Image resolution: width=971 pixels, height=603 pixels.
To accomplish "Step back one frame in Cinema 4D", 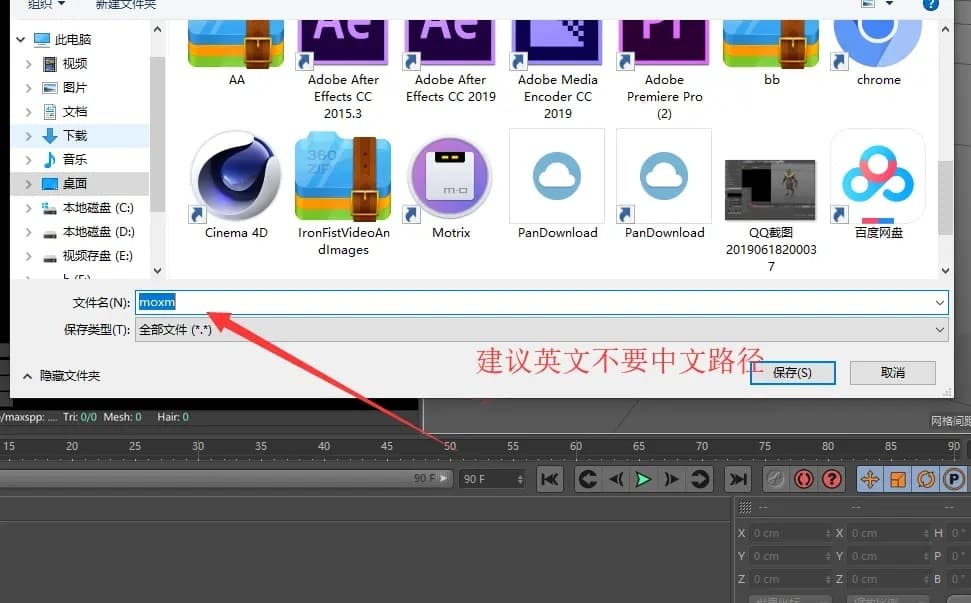I will coord(616,479).
